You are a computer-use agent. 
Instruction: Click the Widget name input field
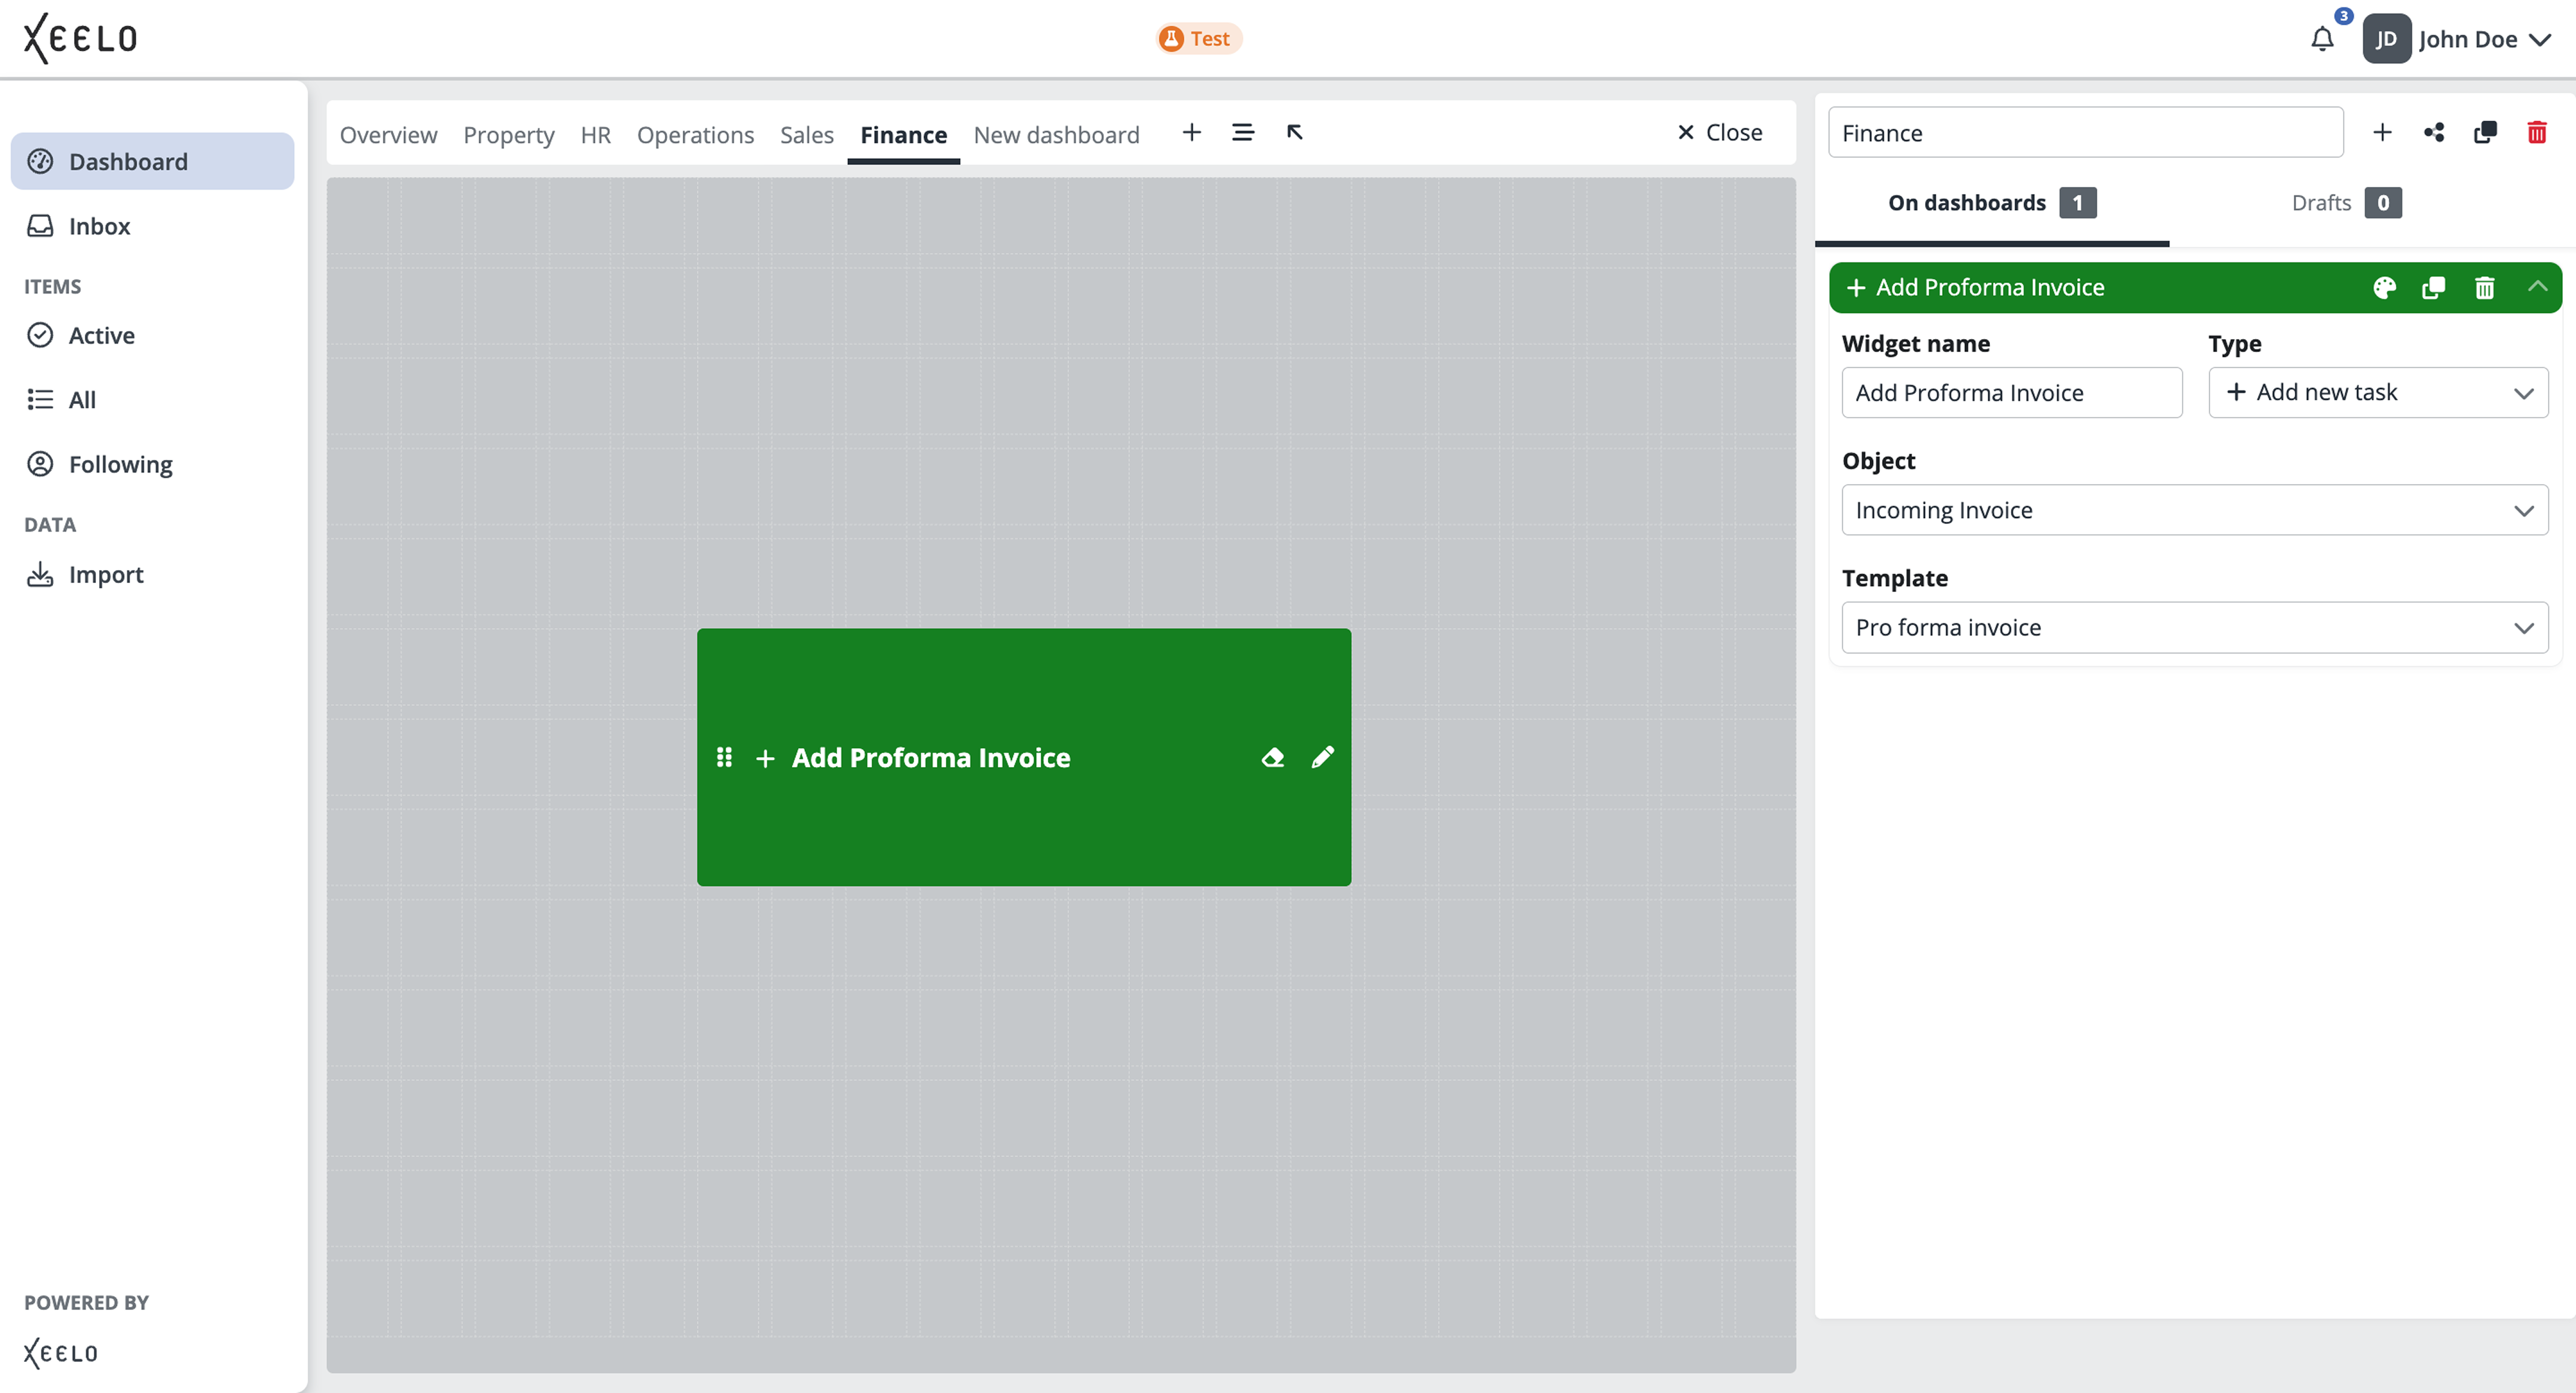click(x=2011, y=392)
